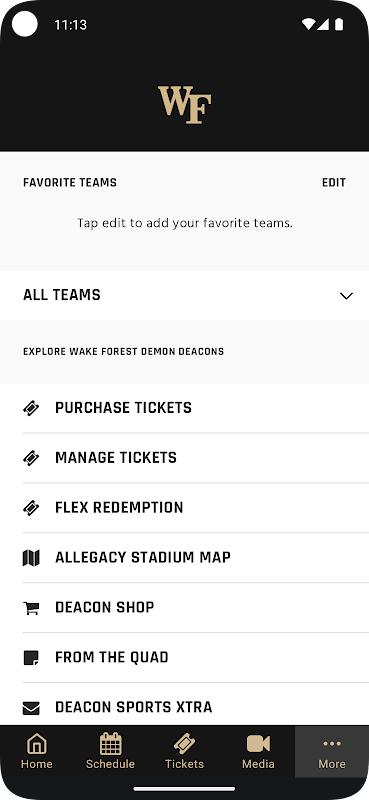Expand the All Teams chevron

(x=346, y=295)
